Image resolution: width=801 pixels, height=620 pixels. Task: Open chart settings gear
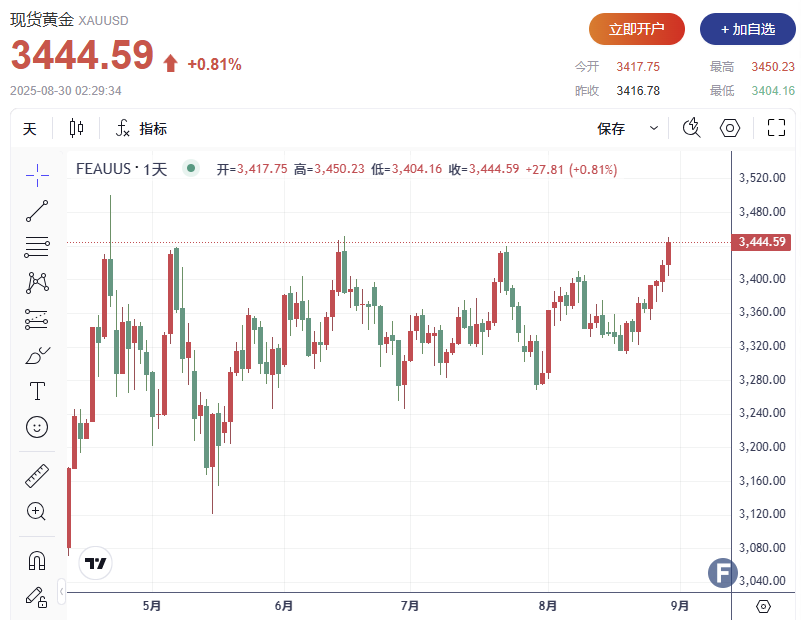click(729, 128)
